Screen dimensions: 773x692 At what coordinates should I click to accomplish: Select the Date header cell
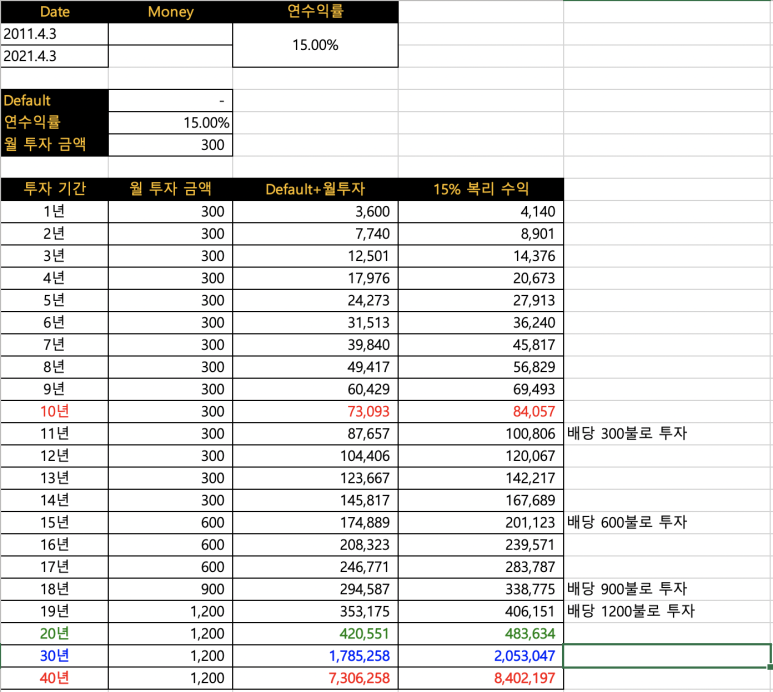pos(54,12)
